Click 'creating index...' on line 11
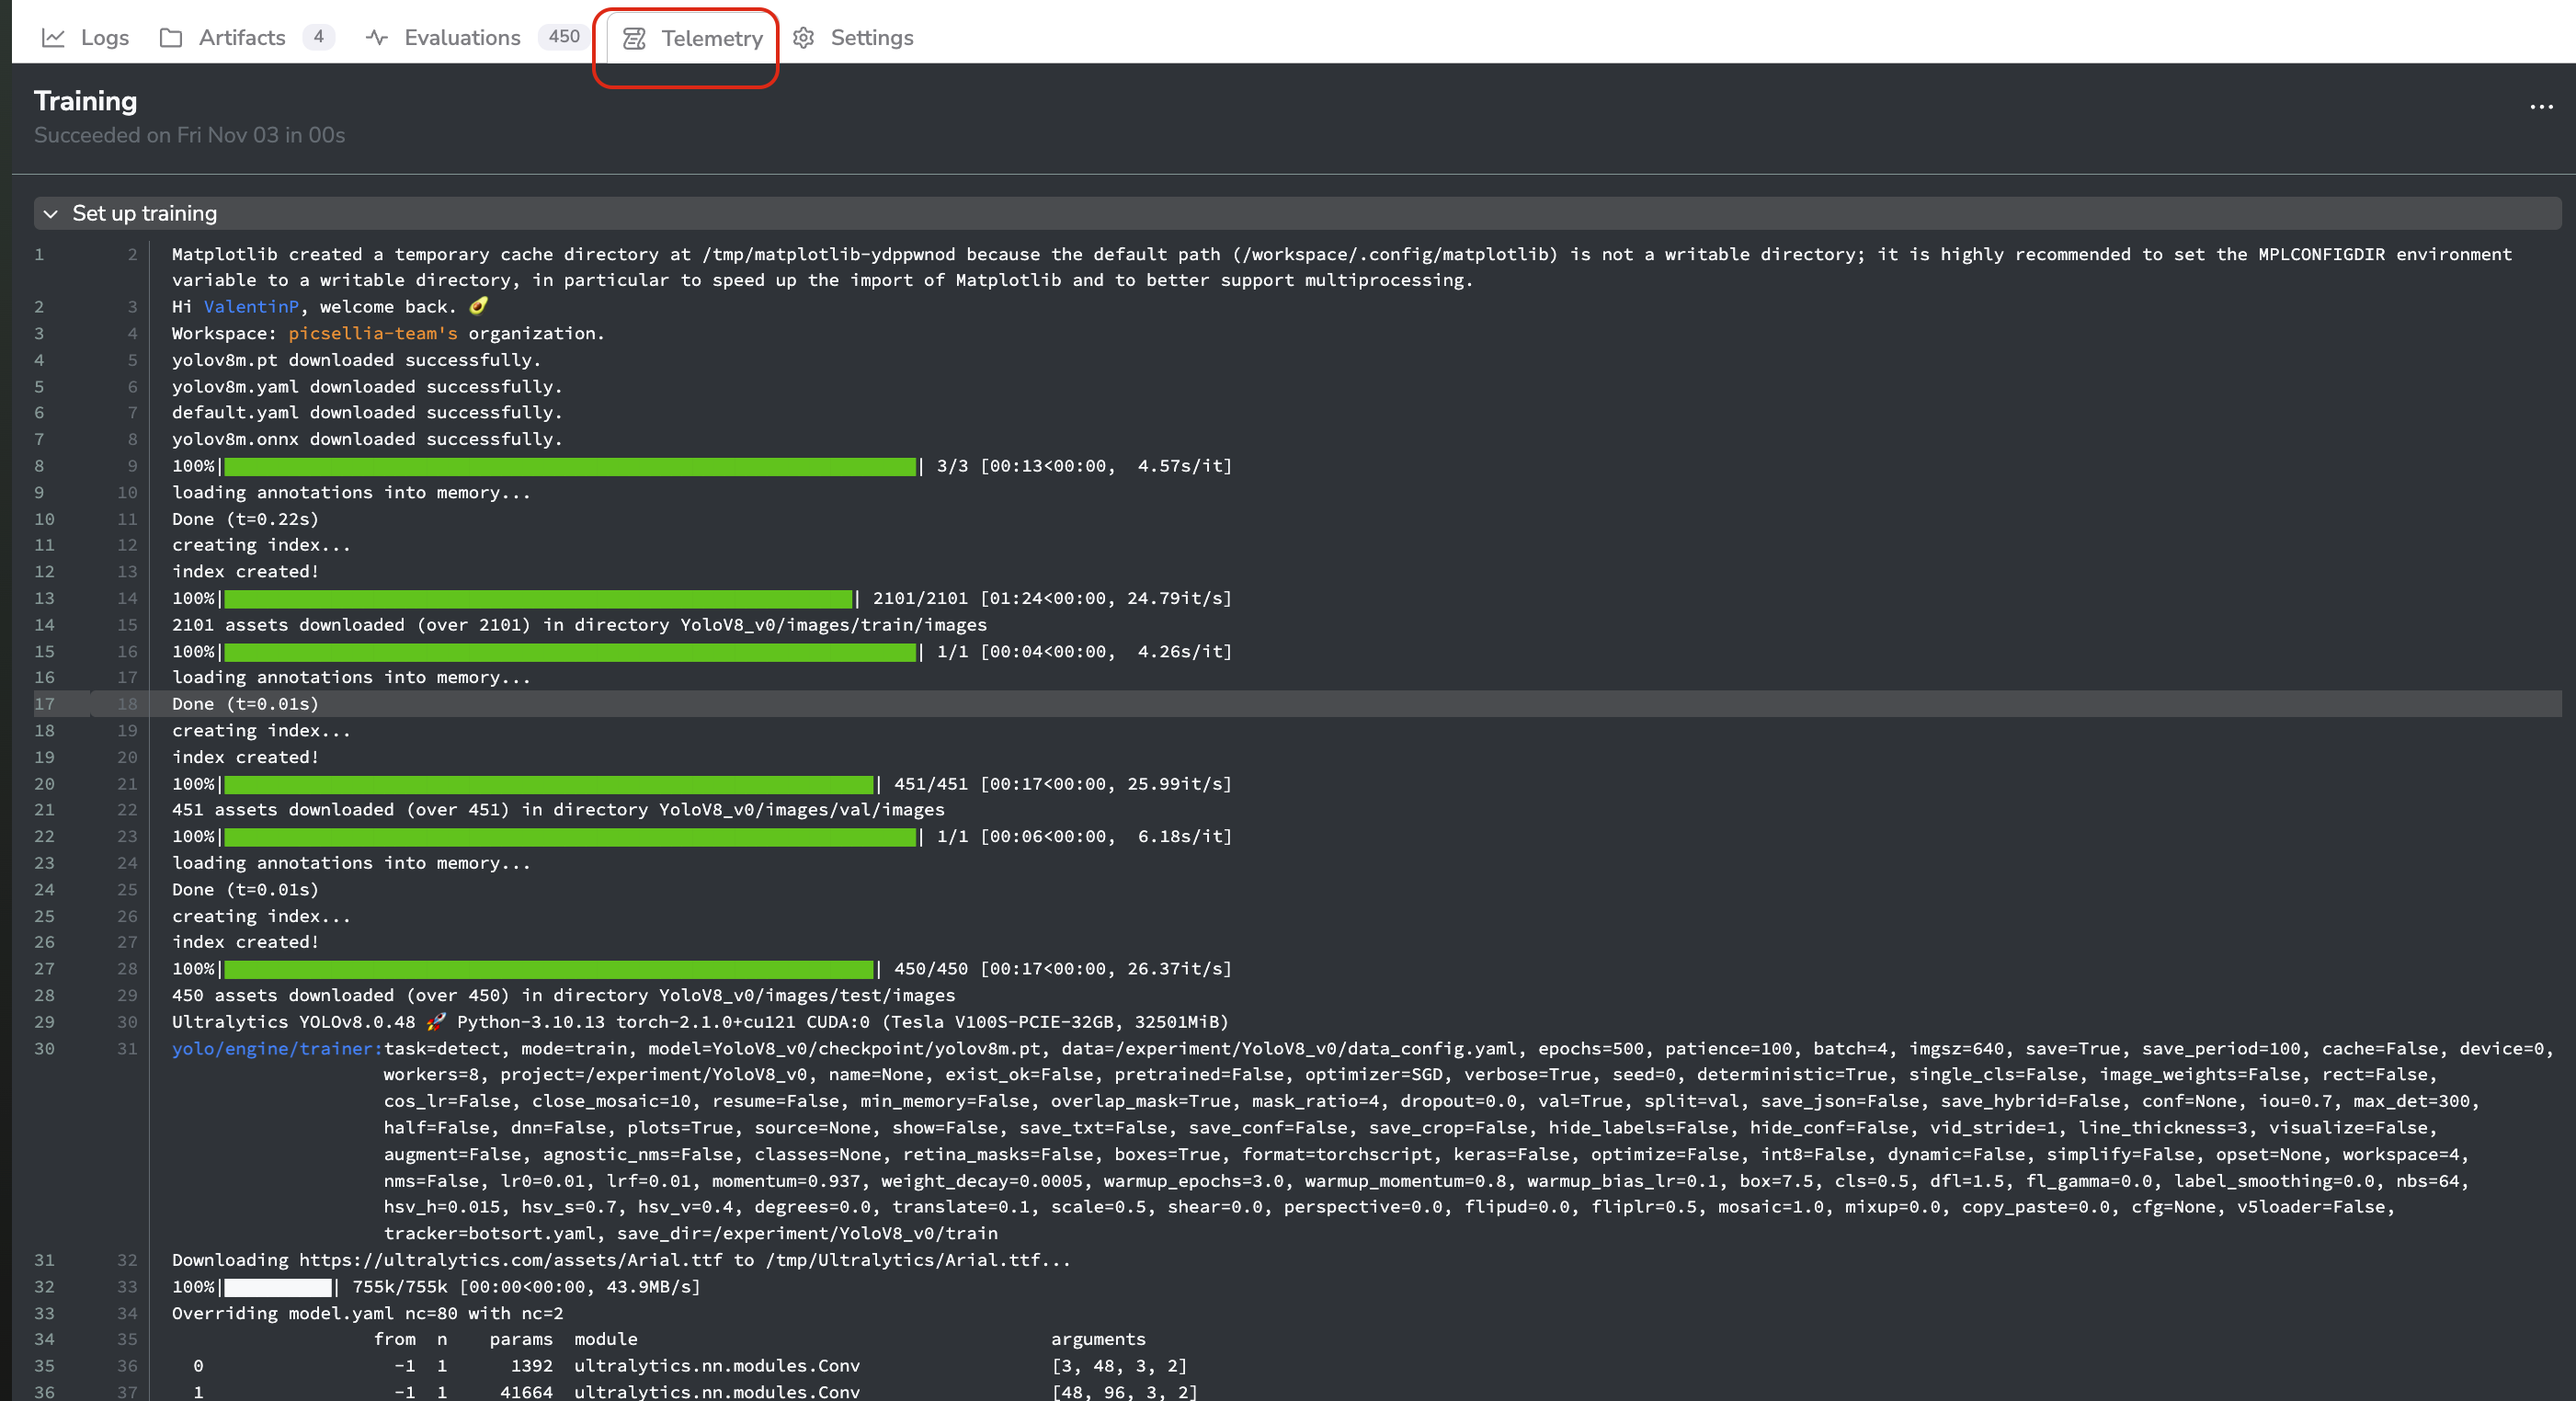Viewport: 2576px width, 1401px height. click(261, 546)
